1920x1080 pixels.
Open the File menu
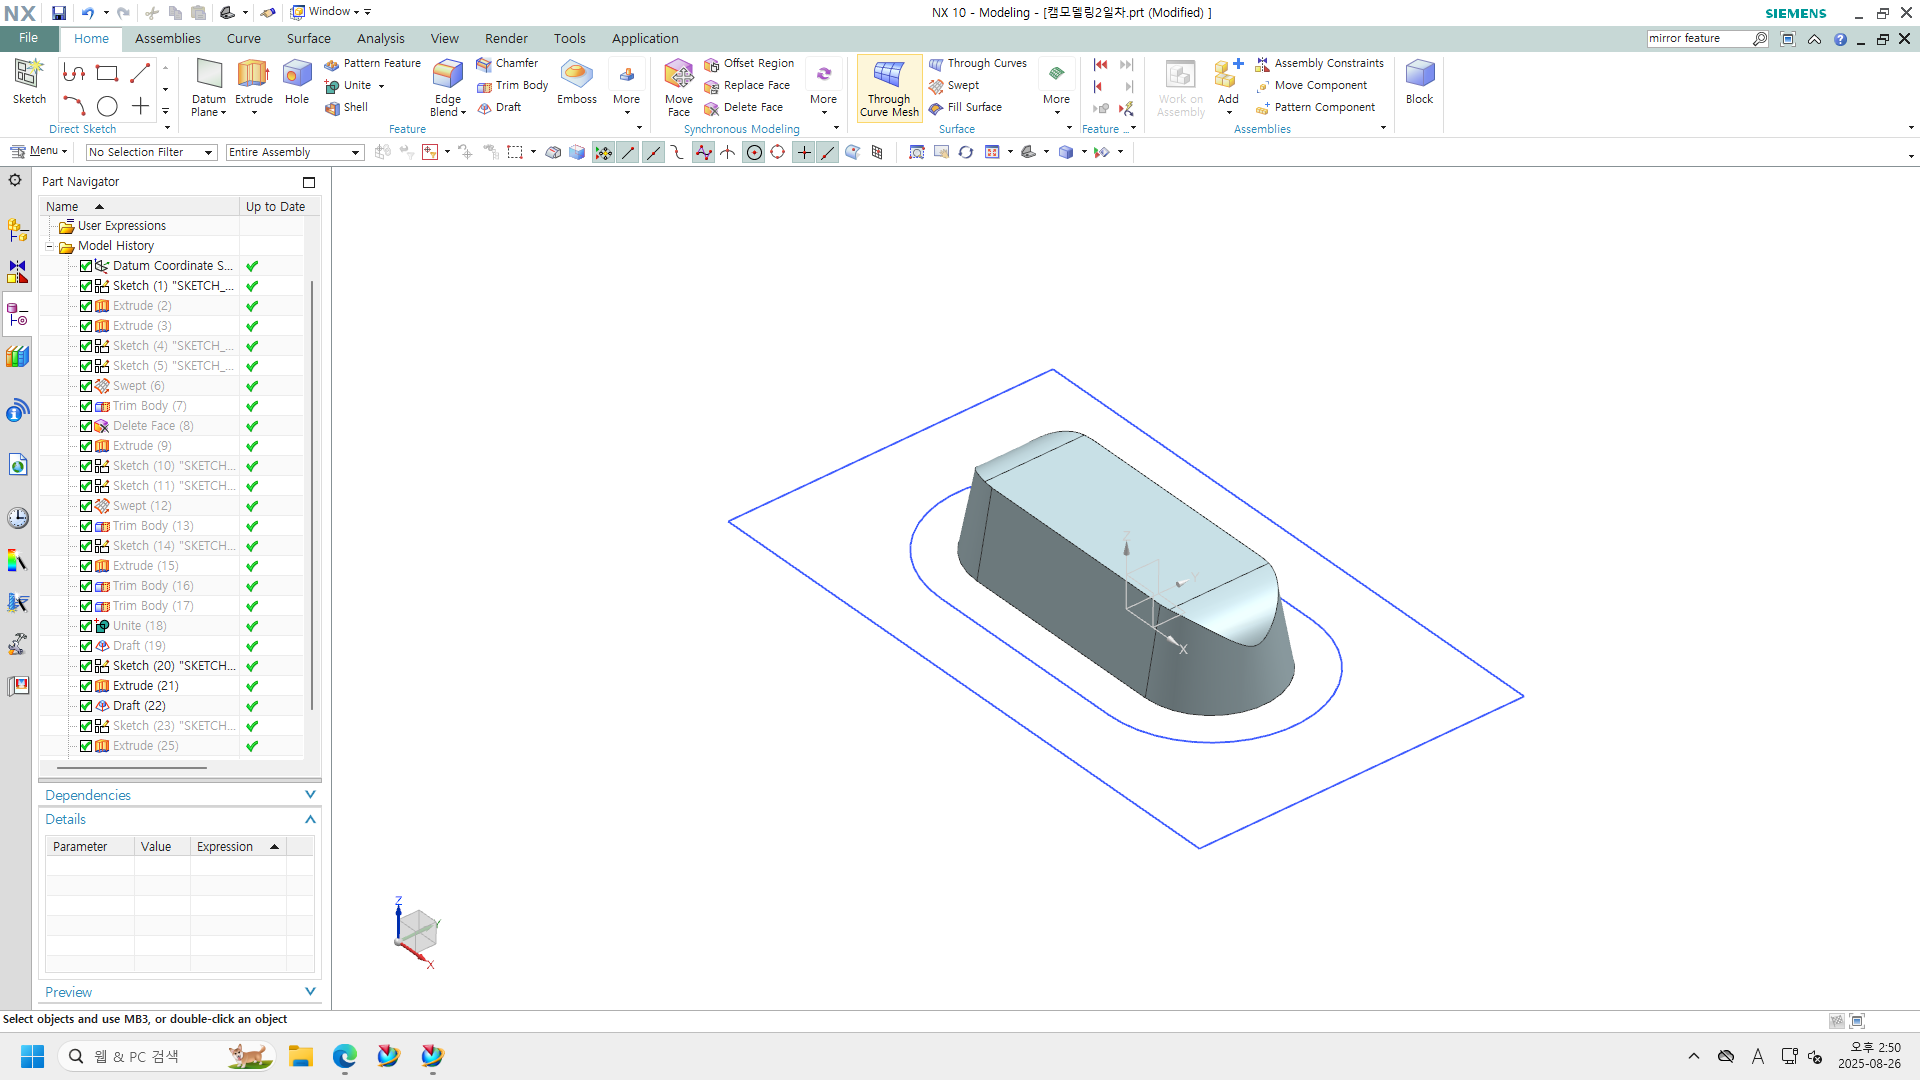(x=28, y=38)
